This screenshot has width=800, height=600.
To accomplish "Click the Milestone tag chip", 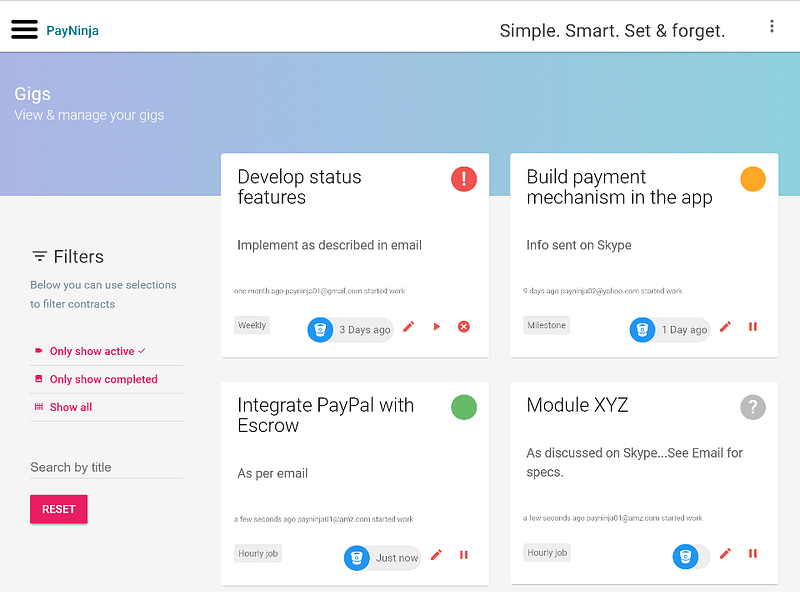I will 546,325.
